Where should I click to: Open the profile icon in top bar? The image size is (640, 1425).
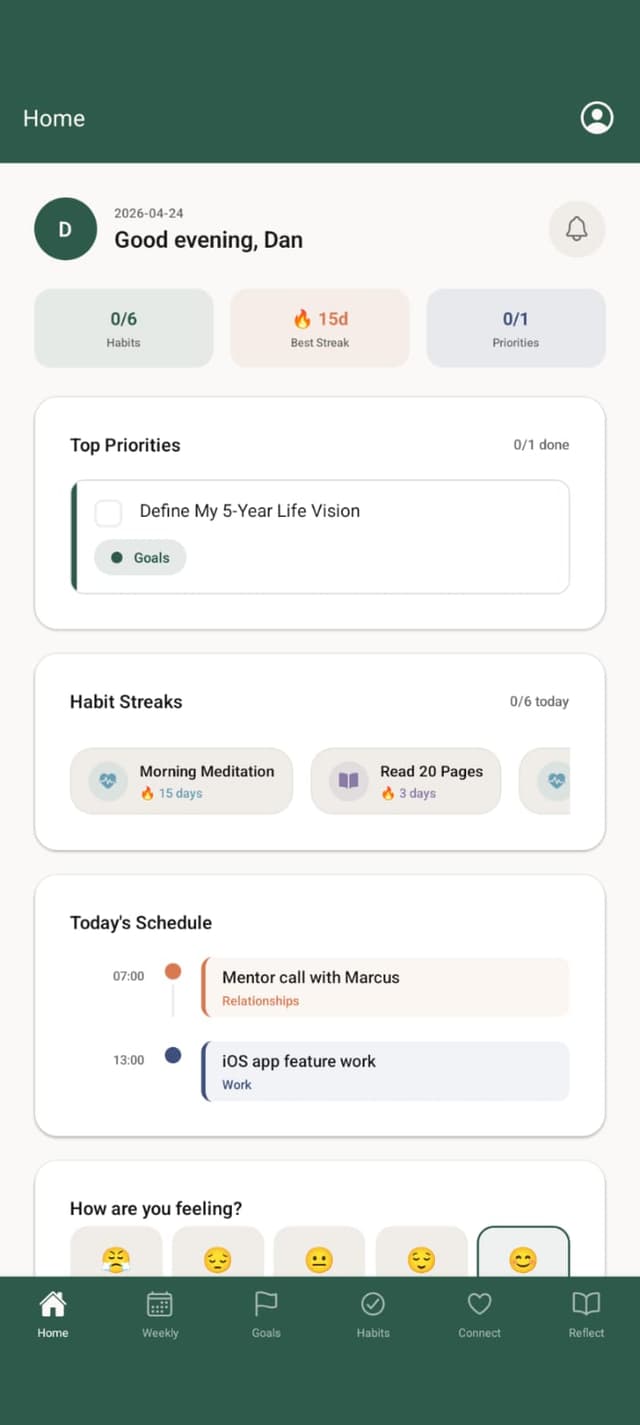click(x=596, y=117)
